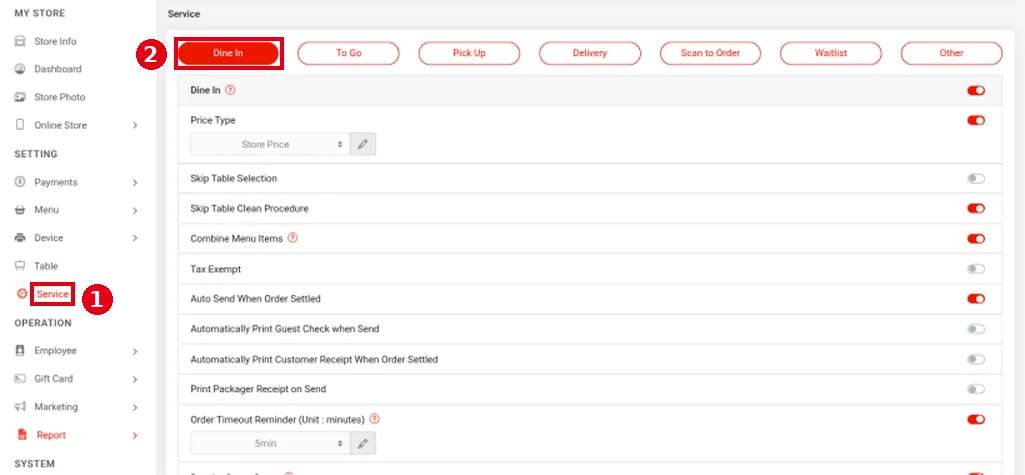The image size is (1025, 475).
Task: Open Store Info in sidebar
Action: click(56, 41)
